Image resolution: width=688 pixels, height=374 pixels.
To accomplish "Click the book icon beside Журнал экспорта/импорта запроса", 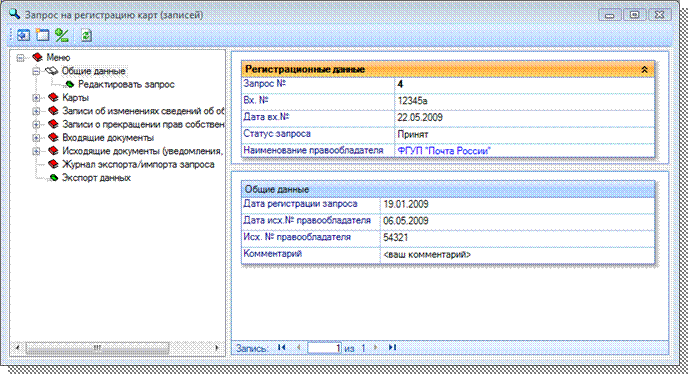I will (53, 164).
